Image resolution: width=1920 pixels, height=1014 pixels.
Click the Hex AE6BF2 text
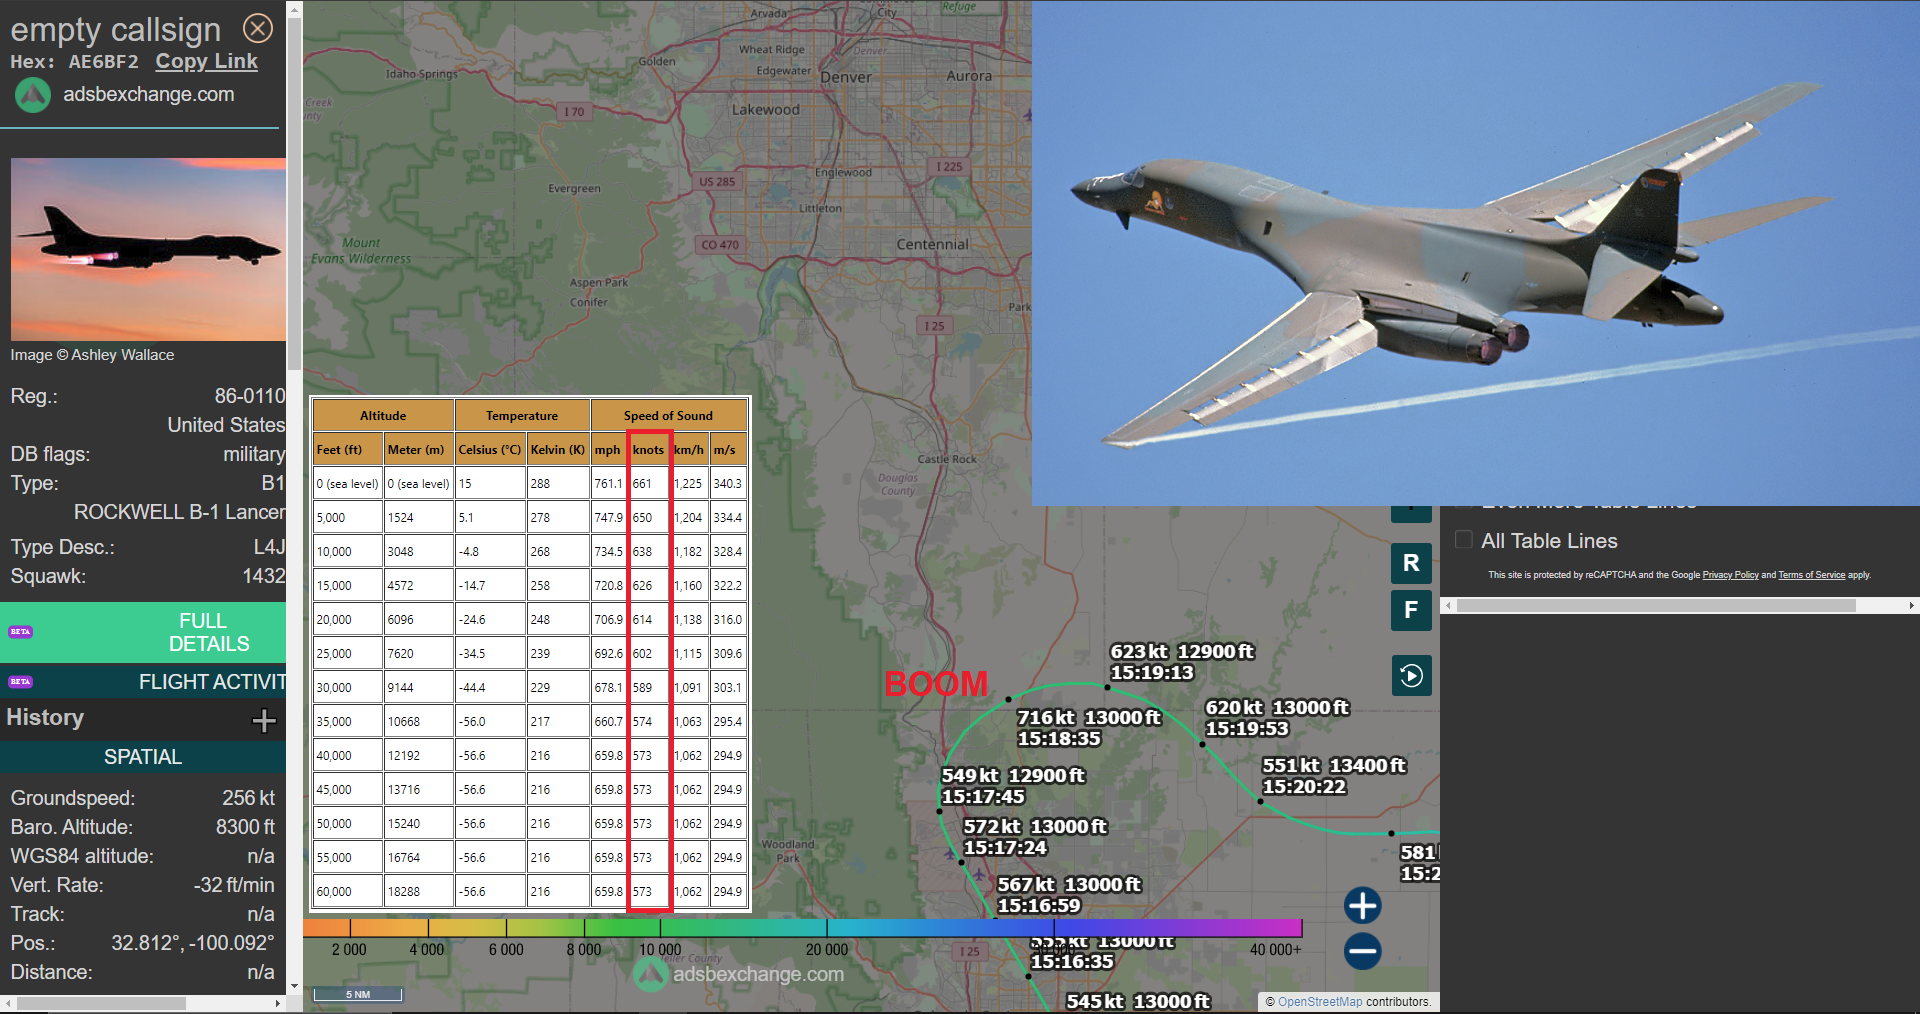coord(75,61)
